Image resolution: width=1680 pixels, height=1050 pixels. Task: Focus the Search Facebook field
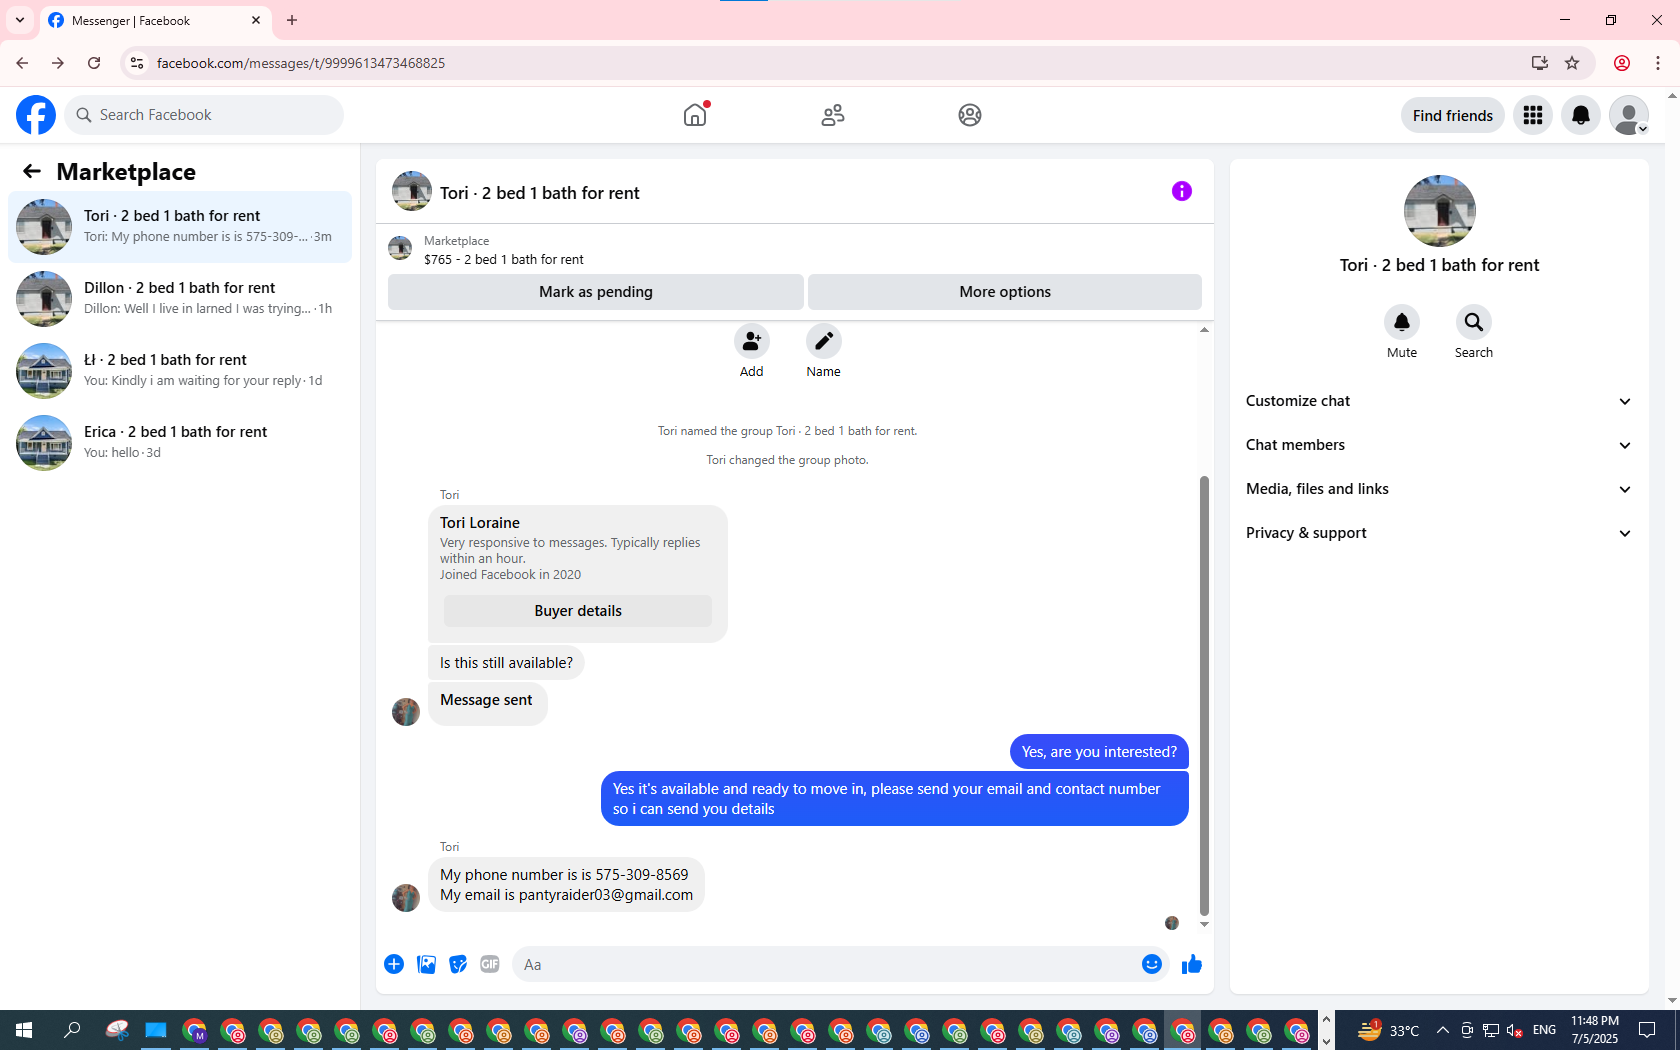204,115
